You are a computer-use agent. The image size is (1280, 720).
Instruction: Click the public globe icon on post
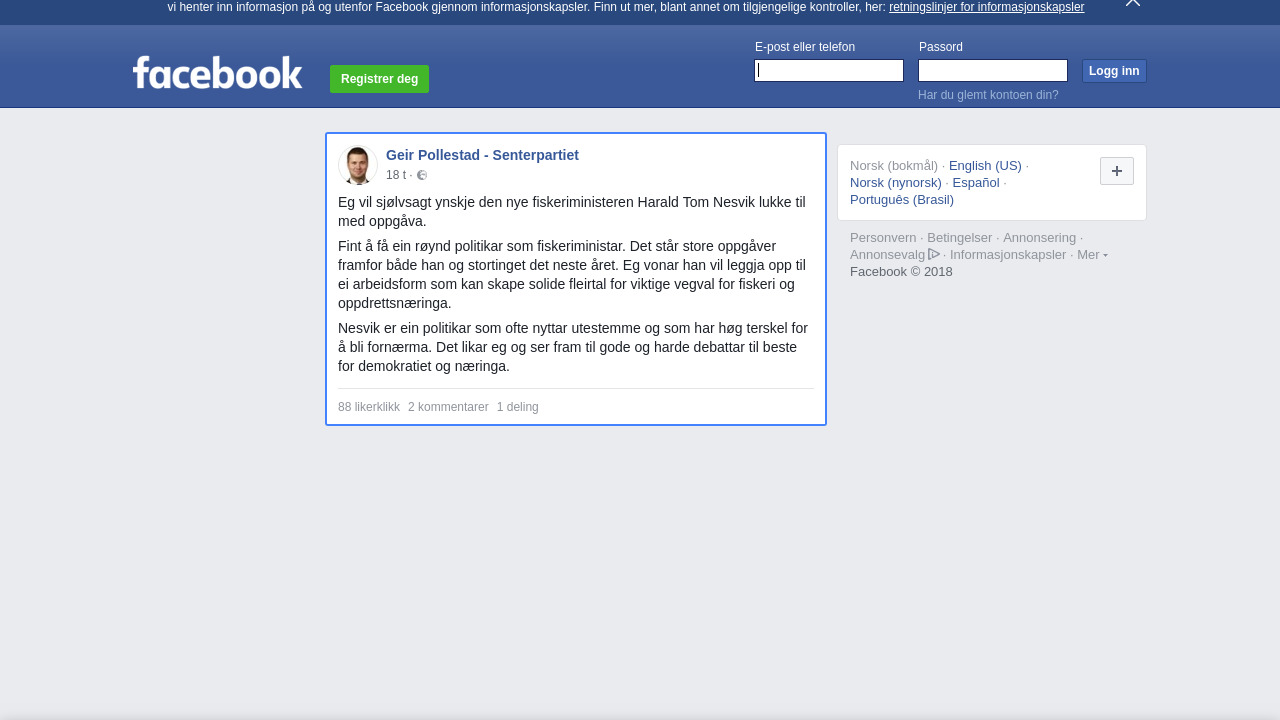tap(422, 175)
